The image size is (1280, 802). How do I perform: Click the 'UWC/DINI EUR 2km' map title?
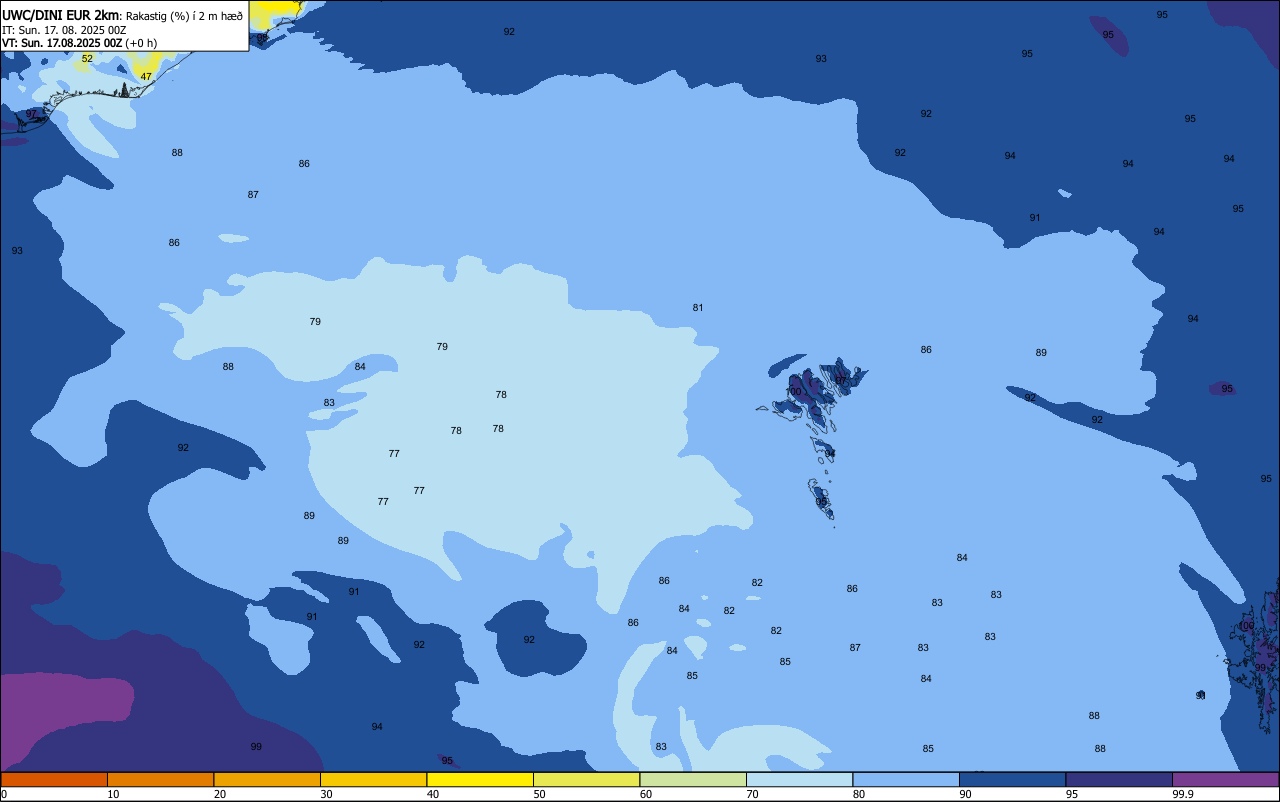pyautogui.click(x=61, y=15)
